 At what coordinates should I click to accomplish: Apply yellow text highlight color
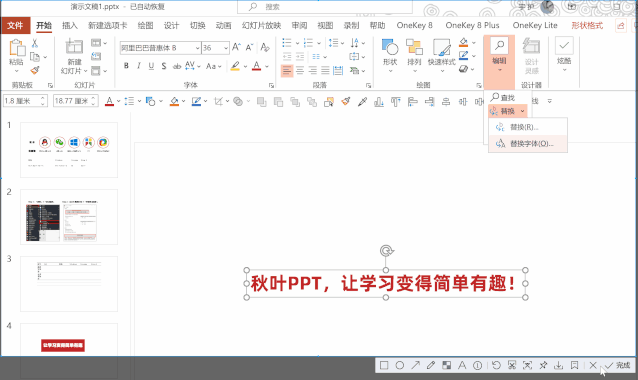[235, 66]
